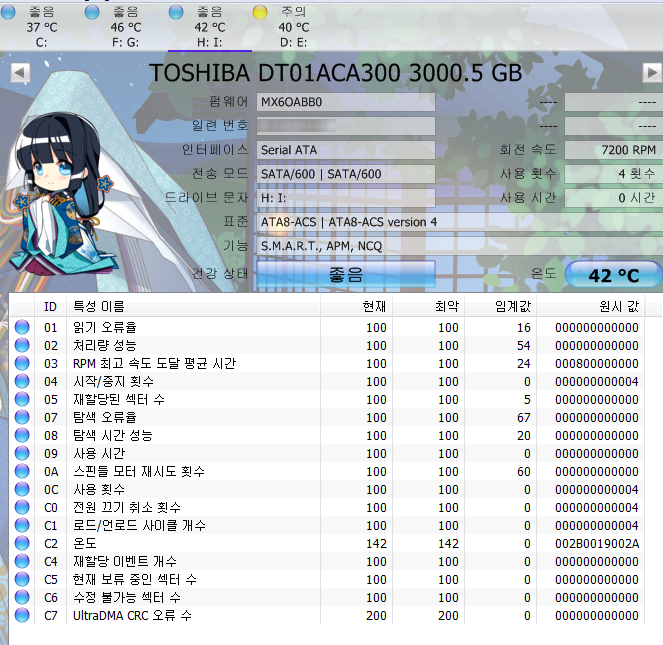Image resolution: width=663 pixels, height=645 pixels.
Task: Click the blue status orb for drive H: I:
Action: (176, 12)
